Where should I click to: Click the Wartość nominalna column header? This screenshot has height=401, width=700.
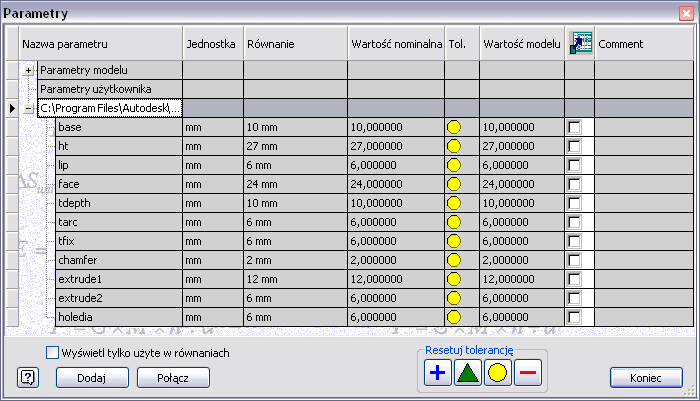(x=396, y=44)
